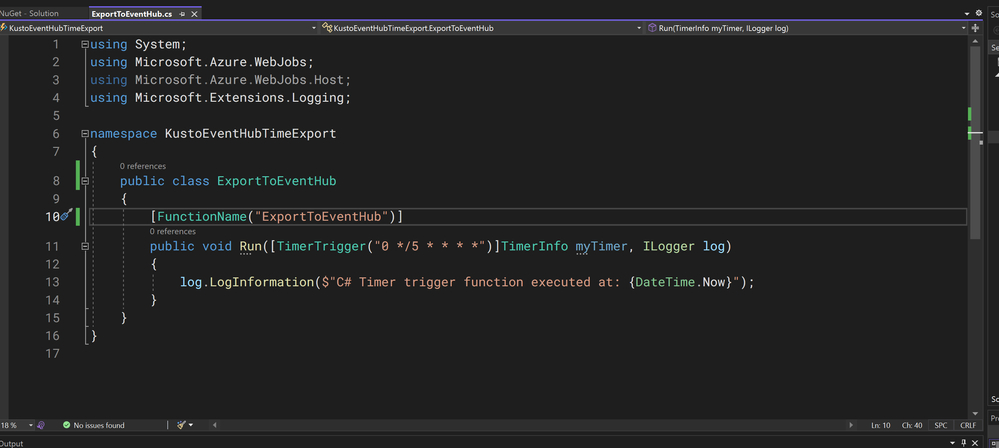Click the "ExportToEventHub" string literal on line 10
Image resolution: width=999 pixels, height=448 pixels.
(x=322, y=217)
